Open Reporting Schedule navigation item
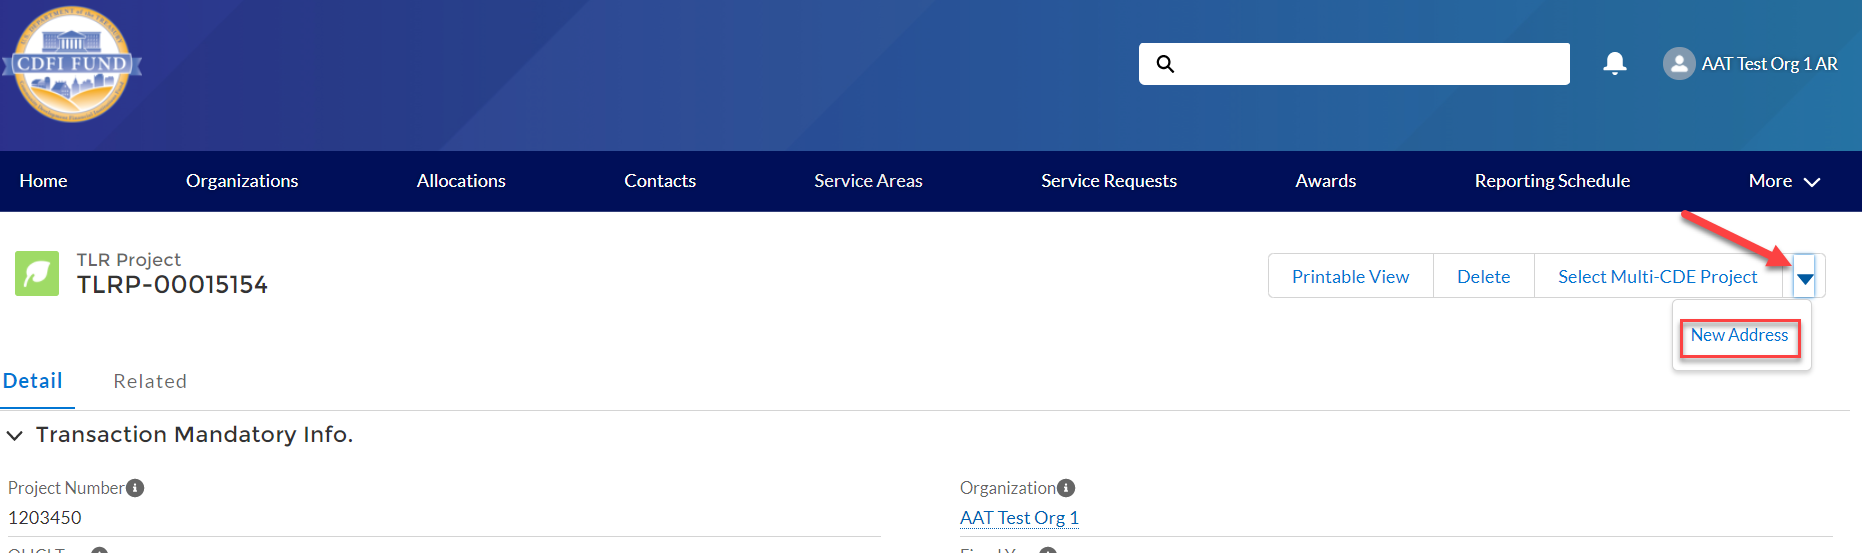The image size is (1862, 553). point(1552,181)
